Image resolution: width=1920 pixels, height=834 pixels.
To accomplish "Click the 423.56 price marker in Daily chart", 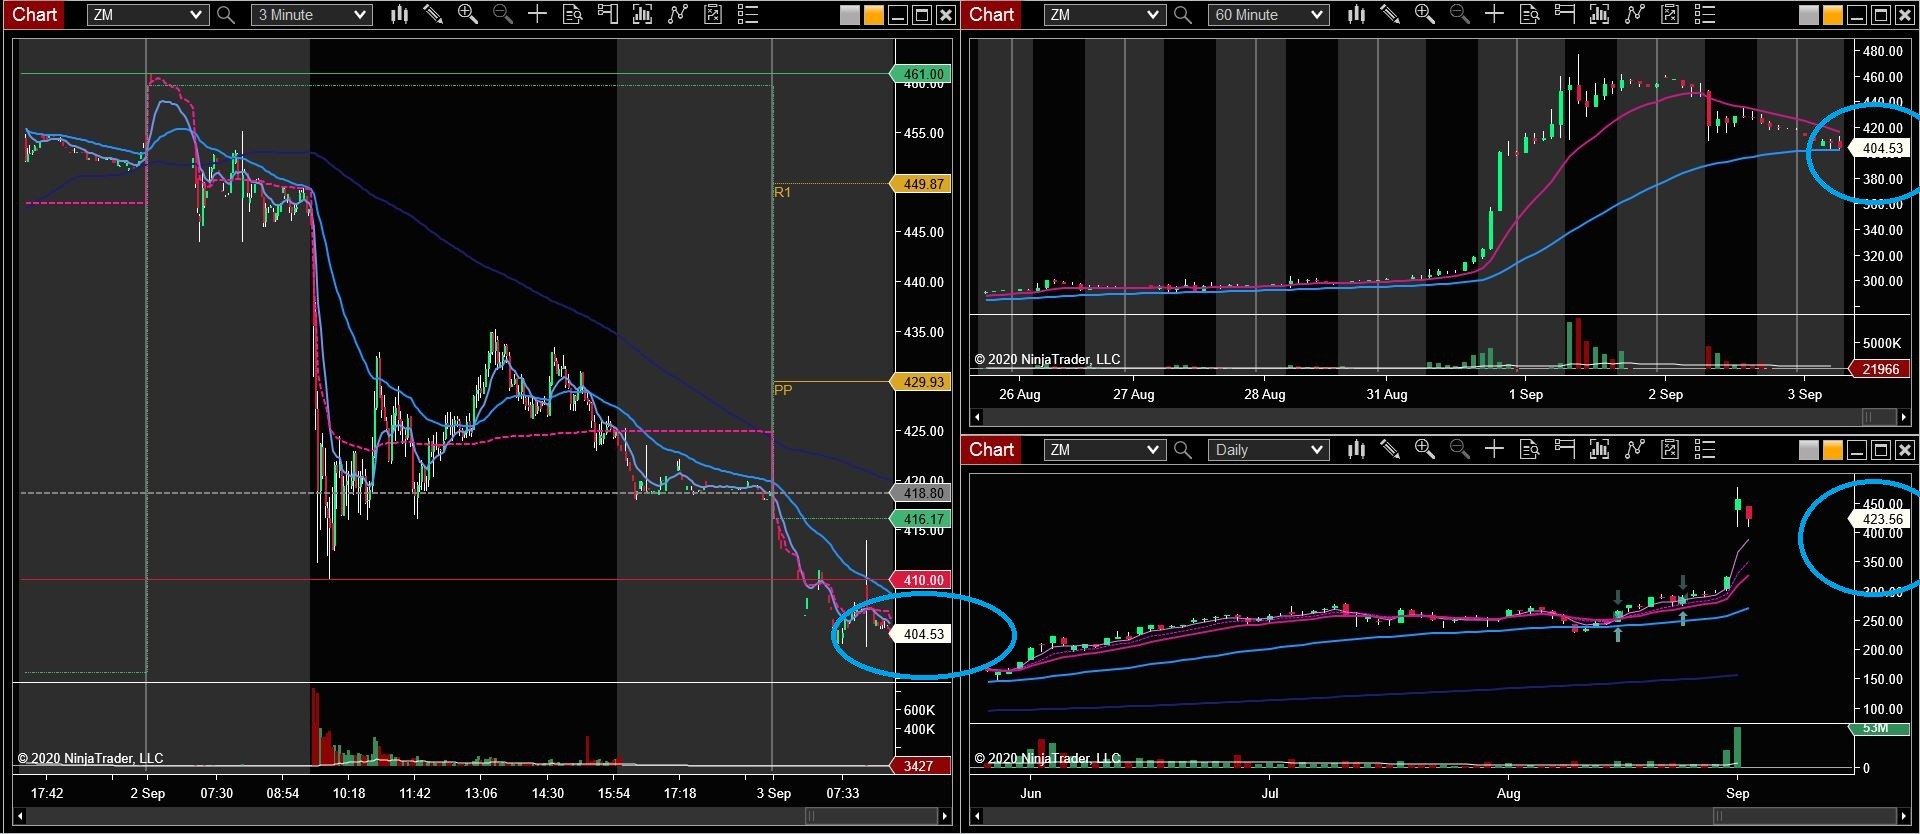I will 1879,519.
